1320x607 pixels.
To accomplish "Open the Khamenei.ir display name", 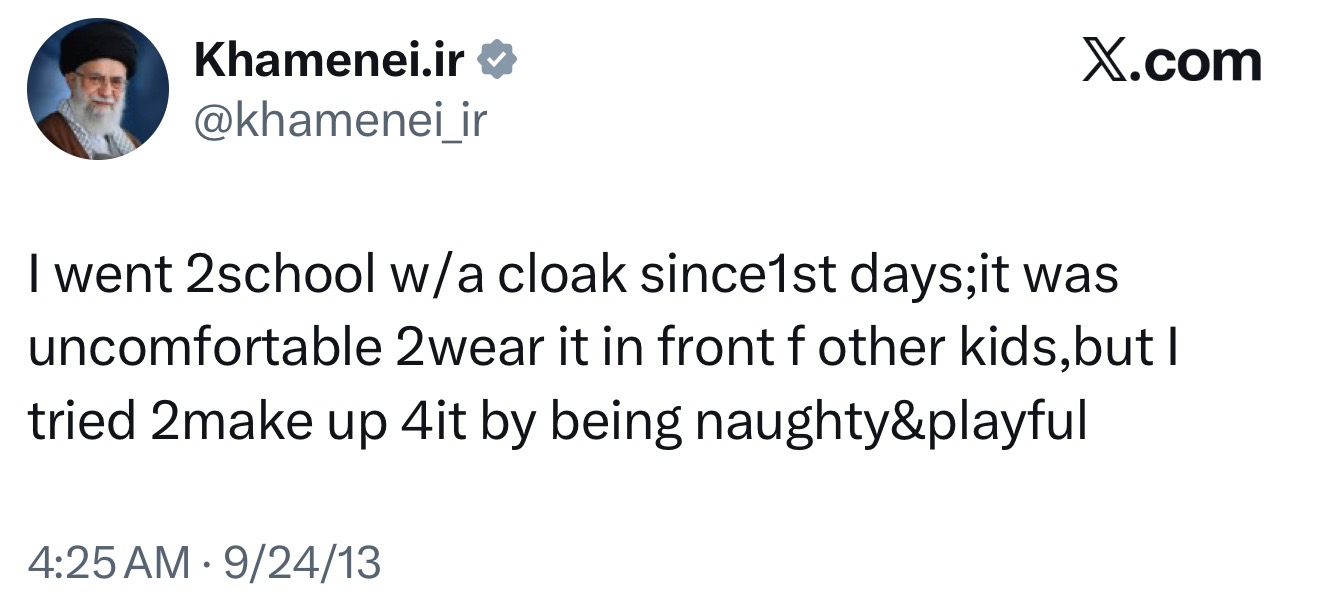I will [329, 62].
